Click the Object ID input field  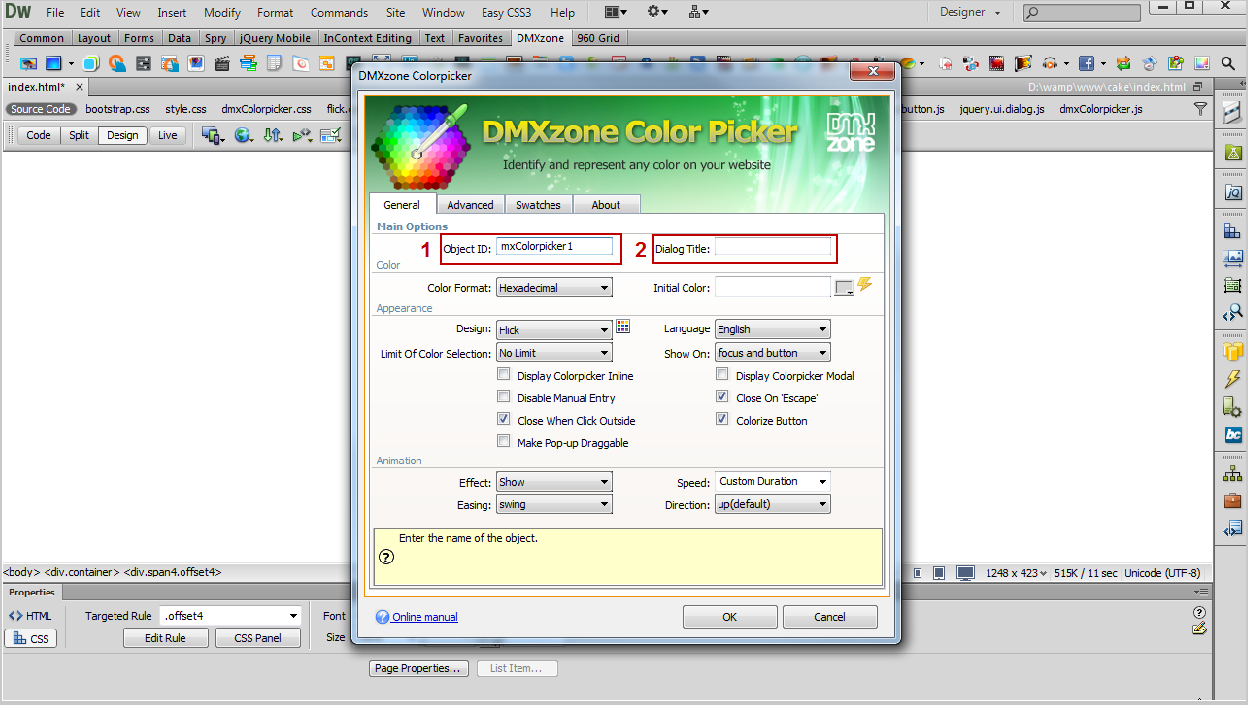point(554,246)
